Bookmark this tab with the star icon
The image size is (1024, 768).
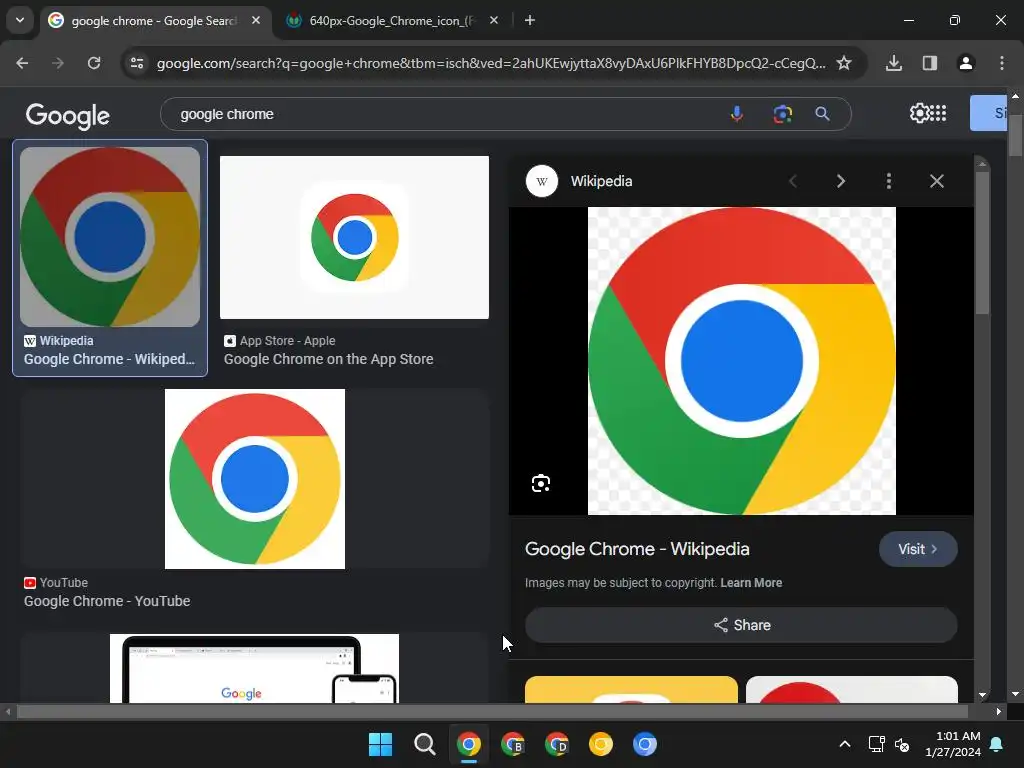(844, 63)
